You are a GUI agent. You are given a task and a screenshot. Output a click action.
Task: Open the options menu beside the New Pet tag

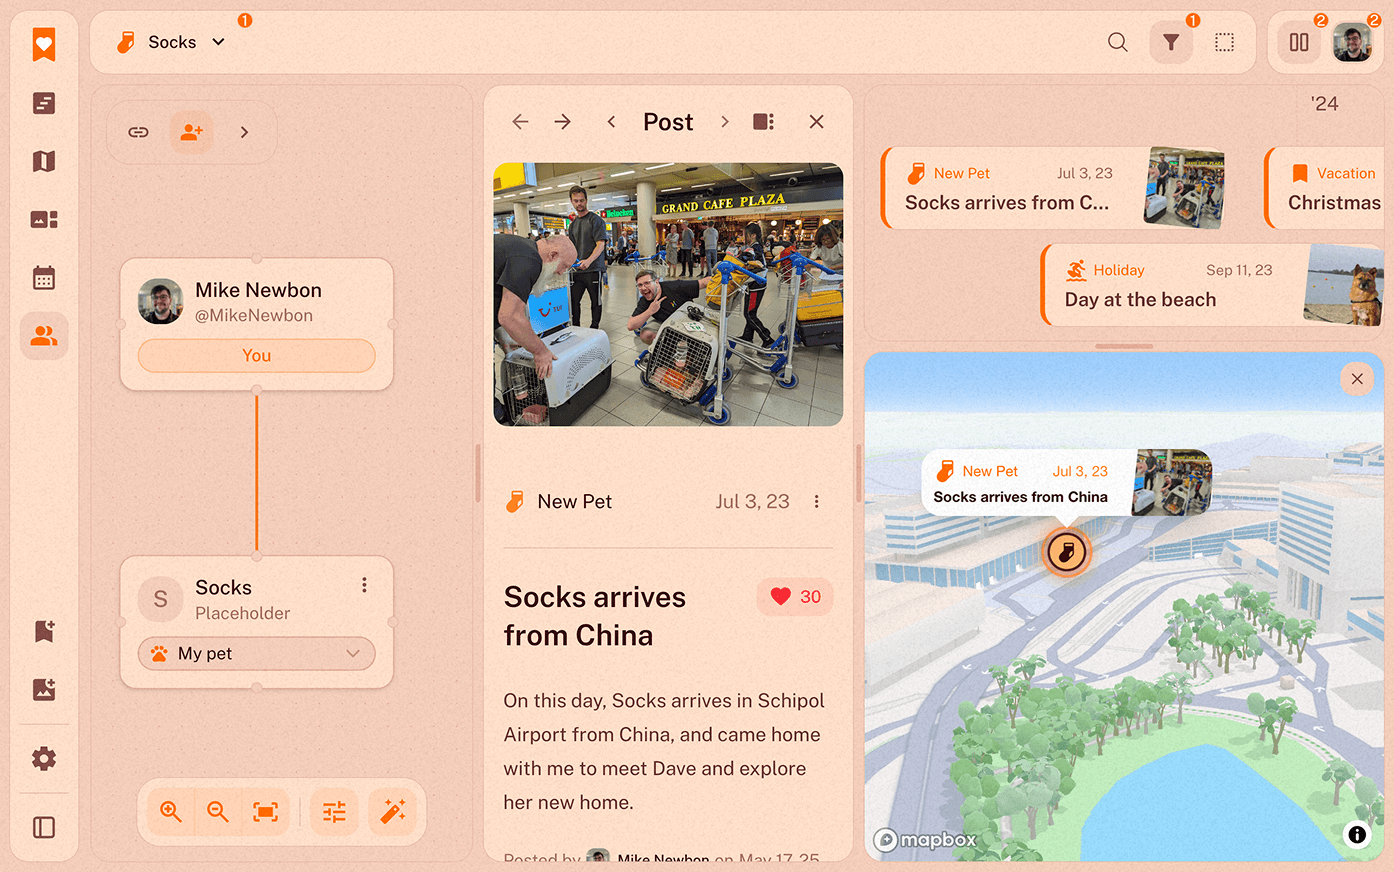(x=817, y=501)
